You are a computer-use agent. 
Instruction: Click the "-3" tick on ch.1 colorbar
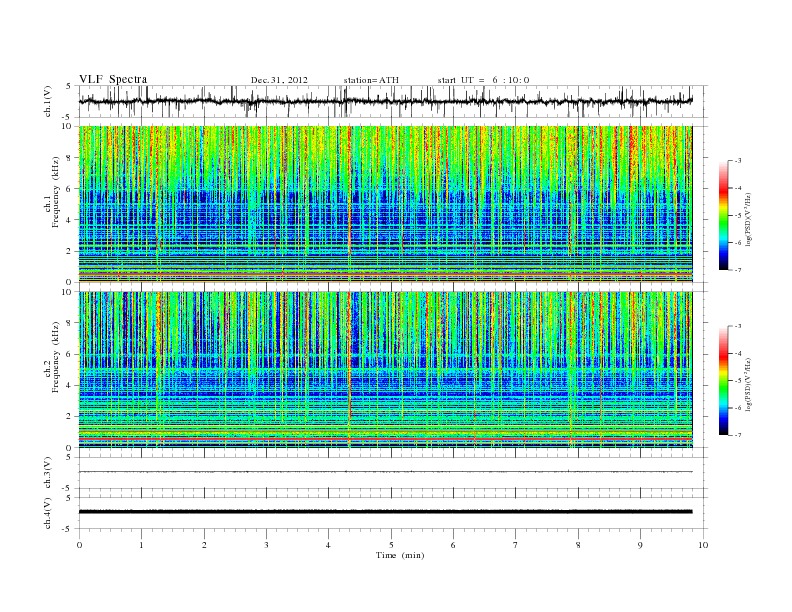click(x=737, y=161)
